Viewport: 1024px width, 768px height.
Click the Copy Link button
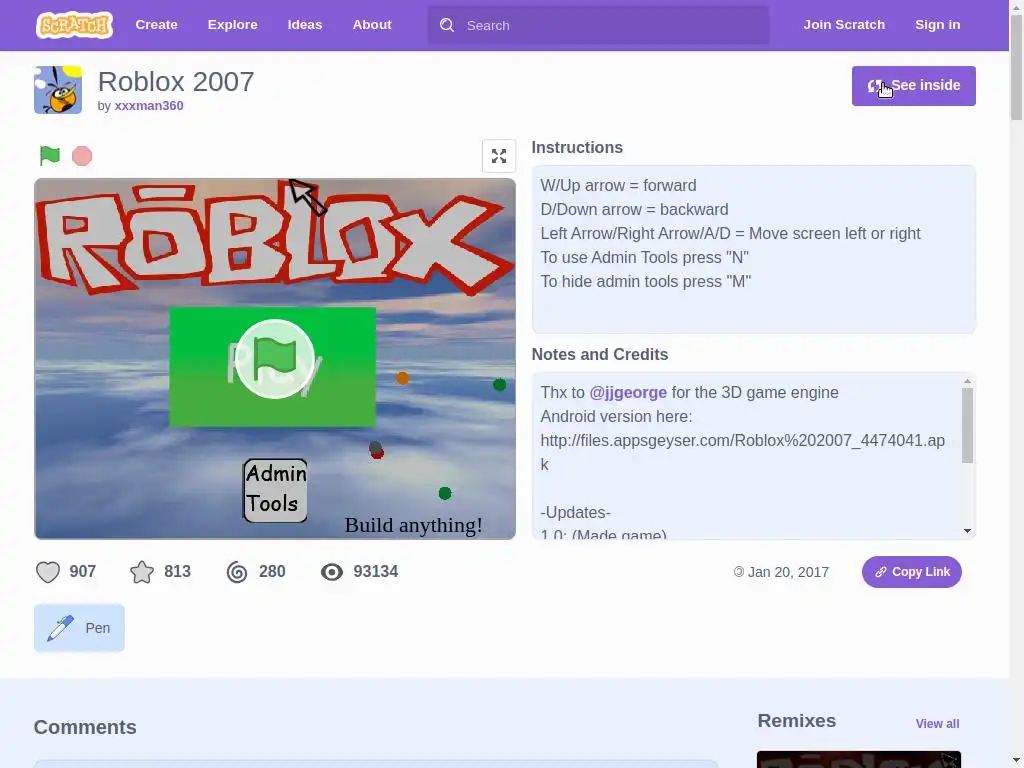pos(912,572)
